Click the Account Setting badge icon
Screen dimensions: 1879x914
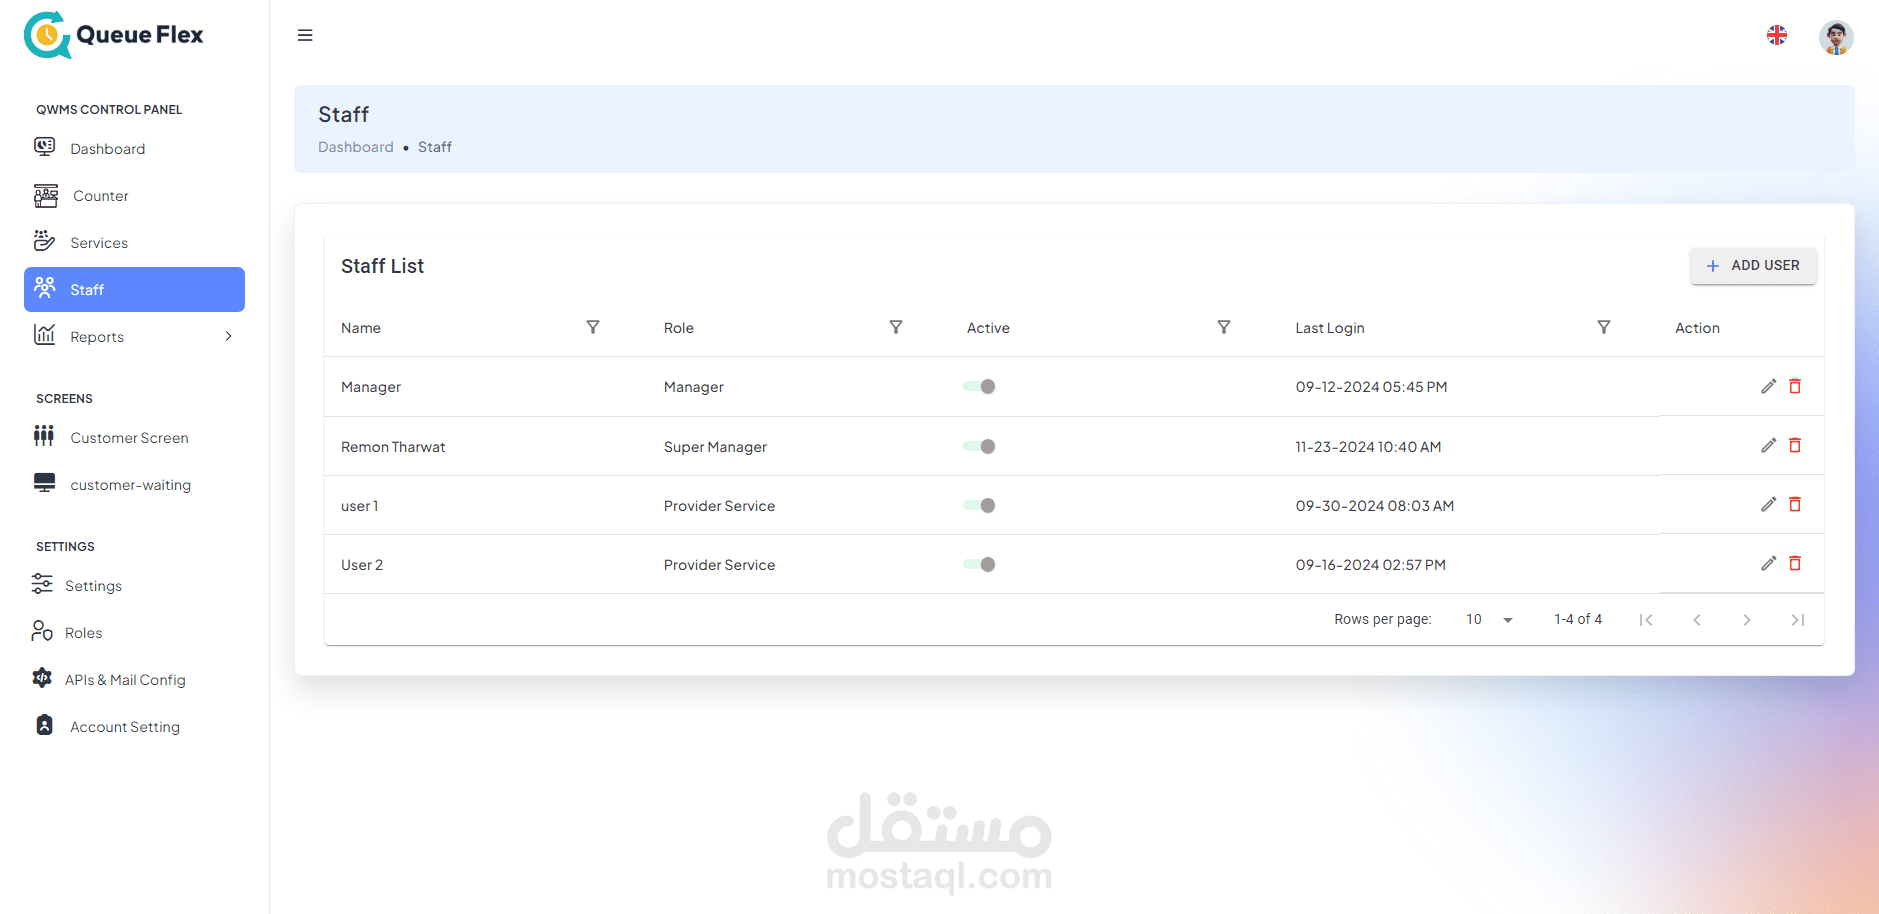click(x=45, y=725)
